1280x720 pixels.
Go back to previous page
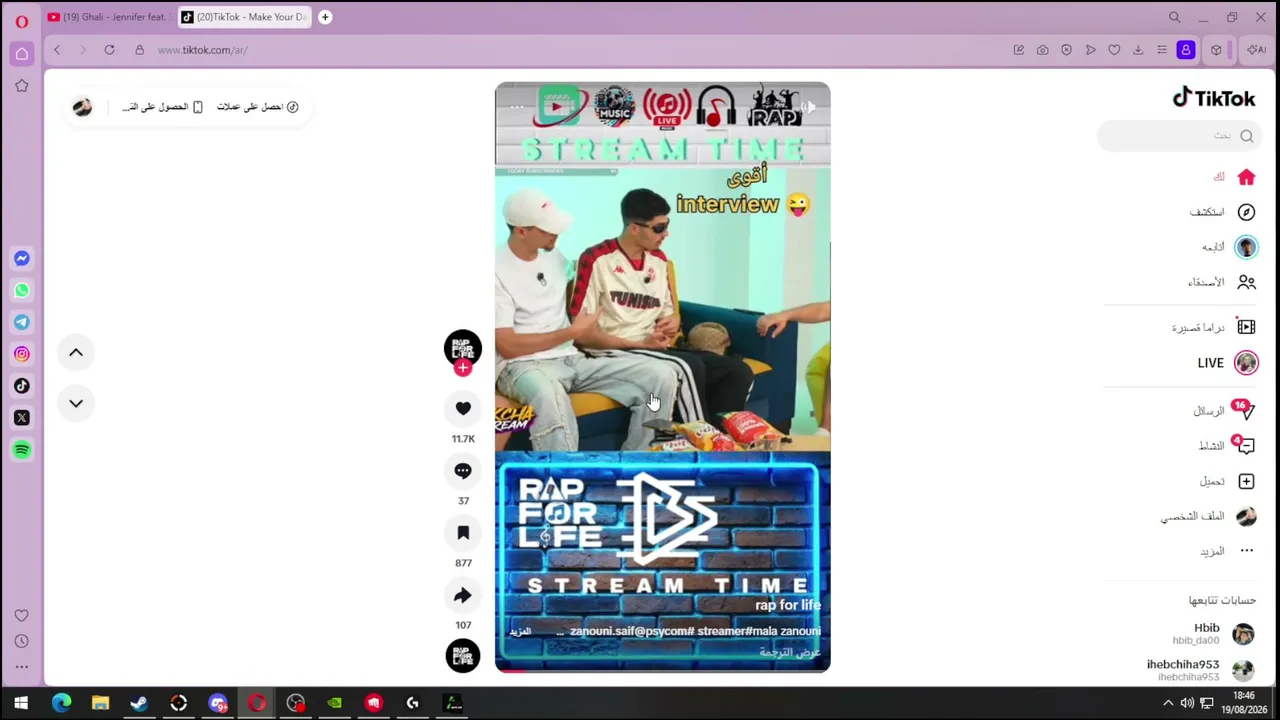click(x=57, y=50)
